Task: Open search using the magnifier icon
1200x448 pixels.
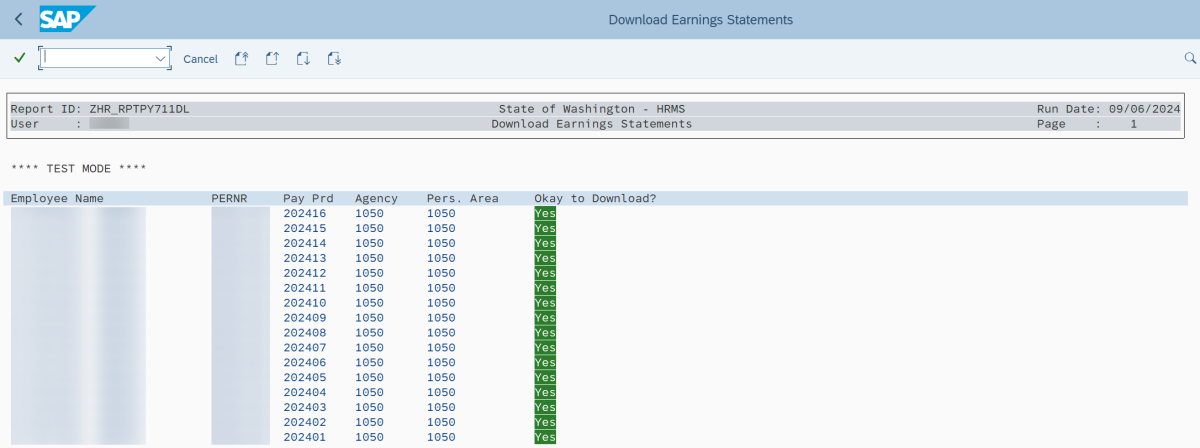Action: (1190, 59)
